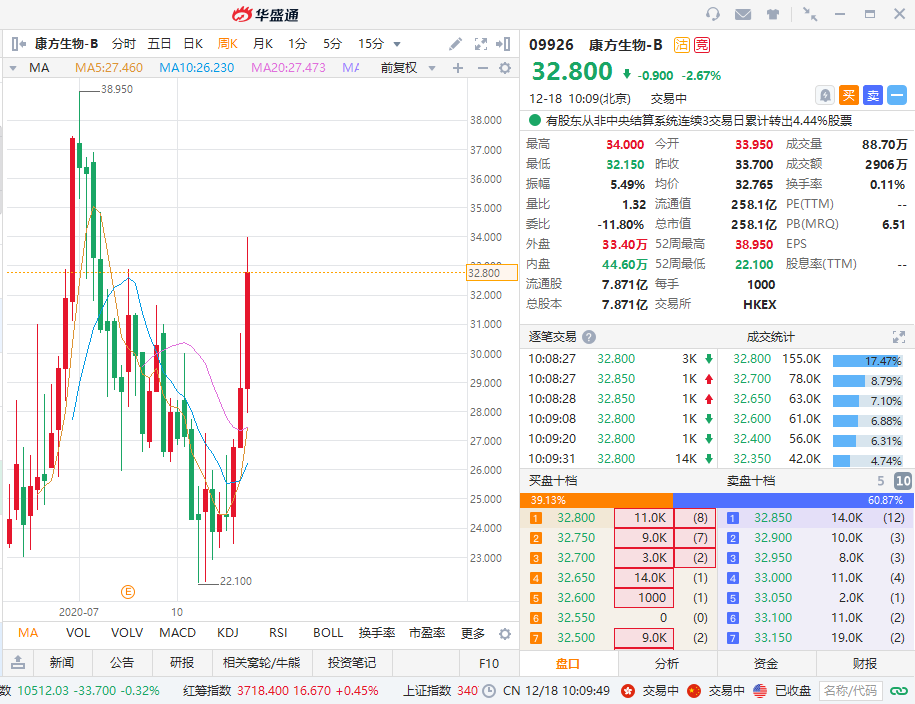Viewport: 915px width, 704px height.
Task: Click the compact-mode arrows icon
Action: pos(809,14)
